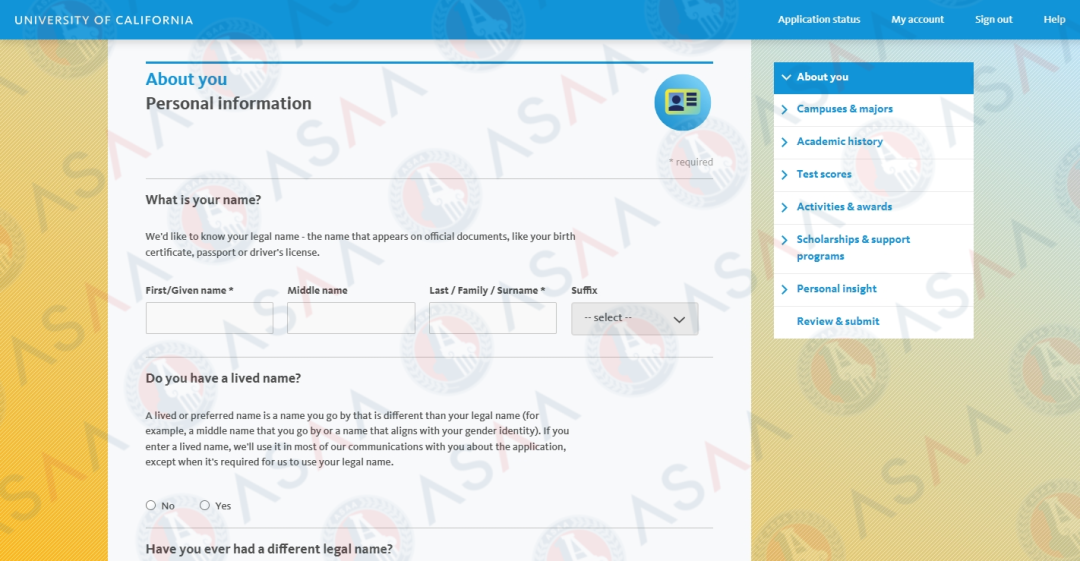
Task: Collapse the About you sidebar section
Action: 786,77
